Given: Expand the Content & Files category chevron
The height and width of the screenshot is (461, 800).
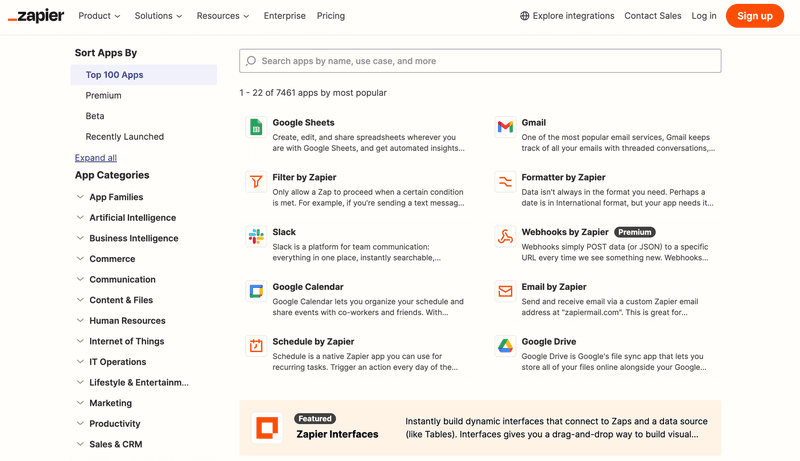Looking at the screenshot, I should (x=80, y=300).
